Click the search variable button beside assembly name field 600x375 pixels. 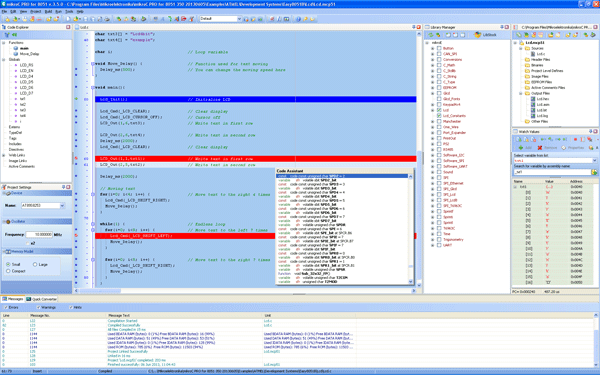[594, 172]
